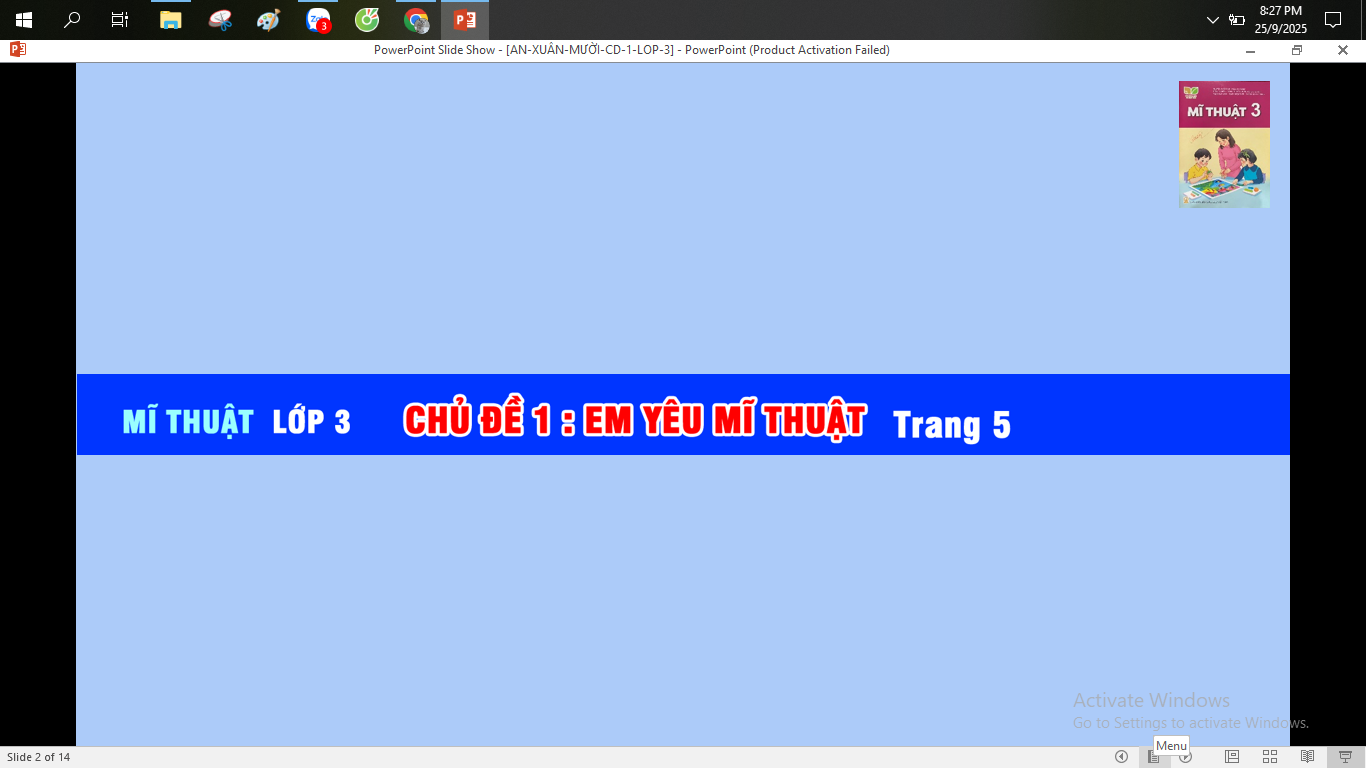Open the Windows Action Center notifications

1333,20
